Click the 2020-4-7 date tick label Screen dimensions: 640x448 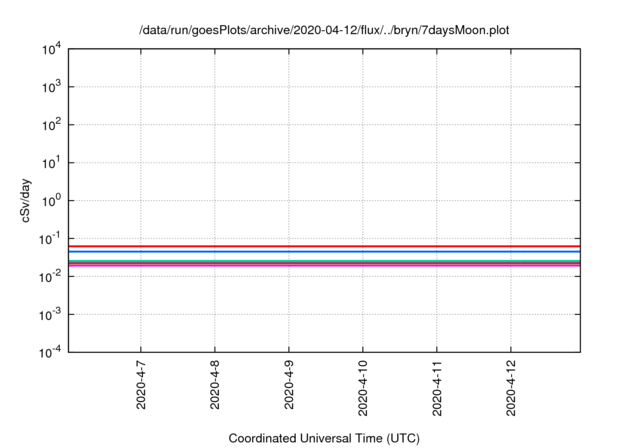tap(141, 385)
